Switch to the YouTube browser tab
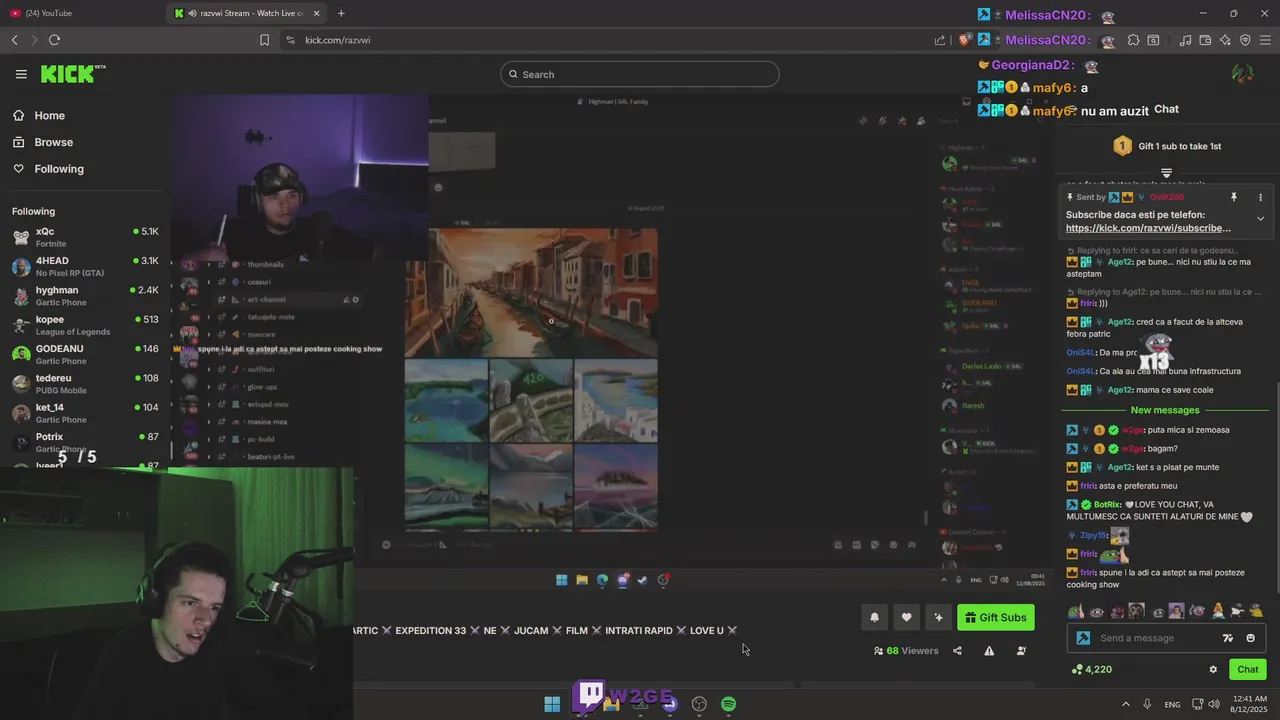The height and width of the screenshot is (720, 1280). (80, 13)
